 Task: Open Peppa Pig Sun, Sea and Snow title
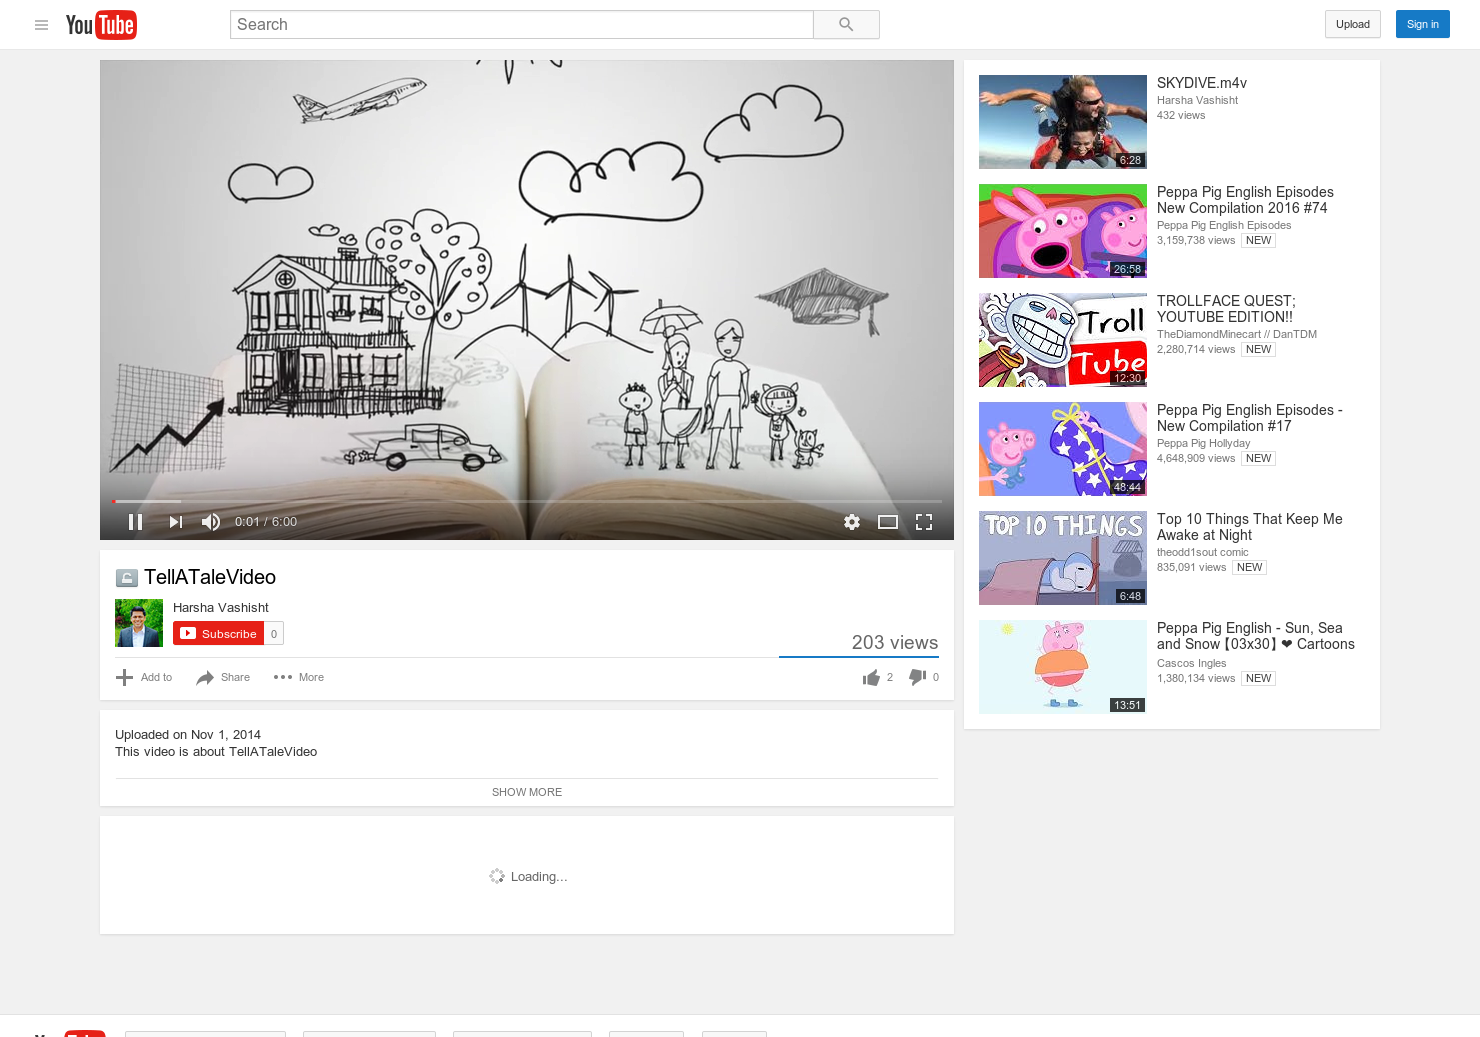tap(1256, 636)
